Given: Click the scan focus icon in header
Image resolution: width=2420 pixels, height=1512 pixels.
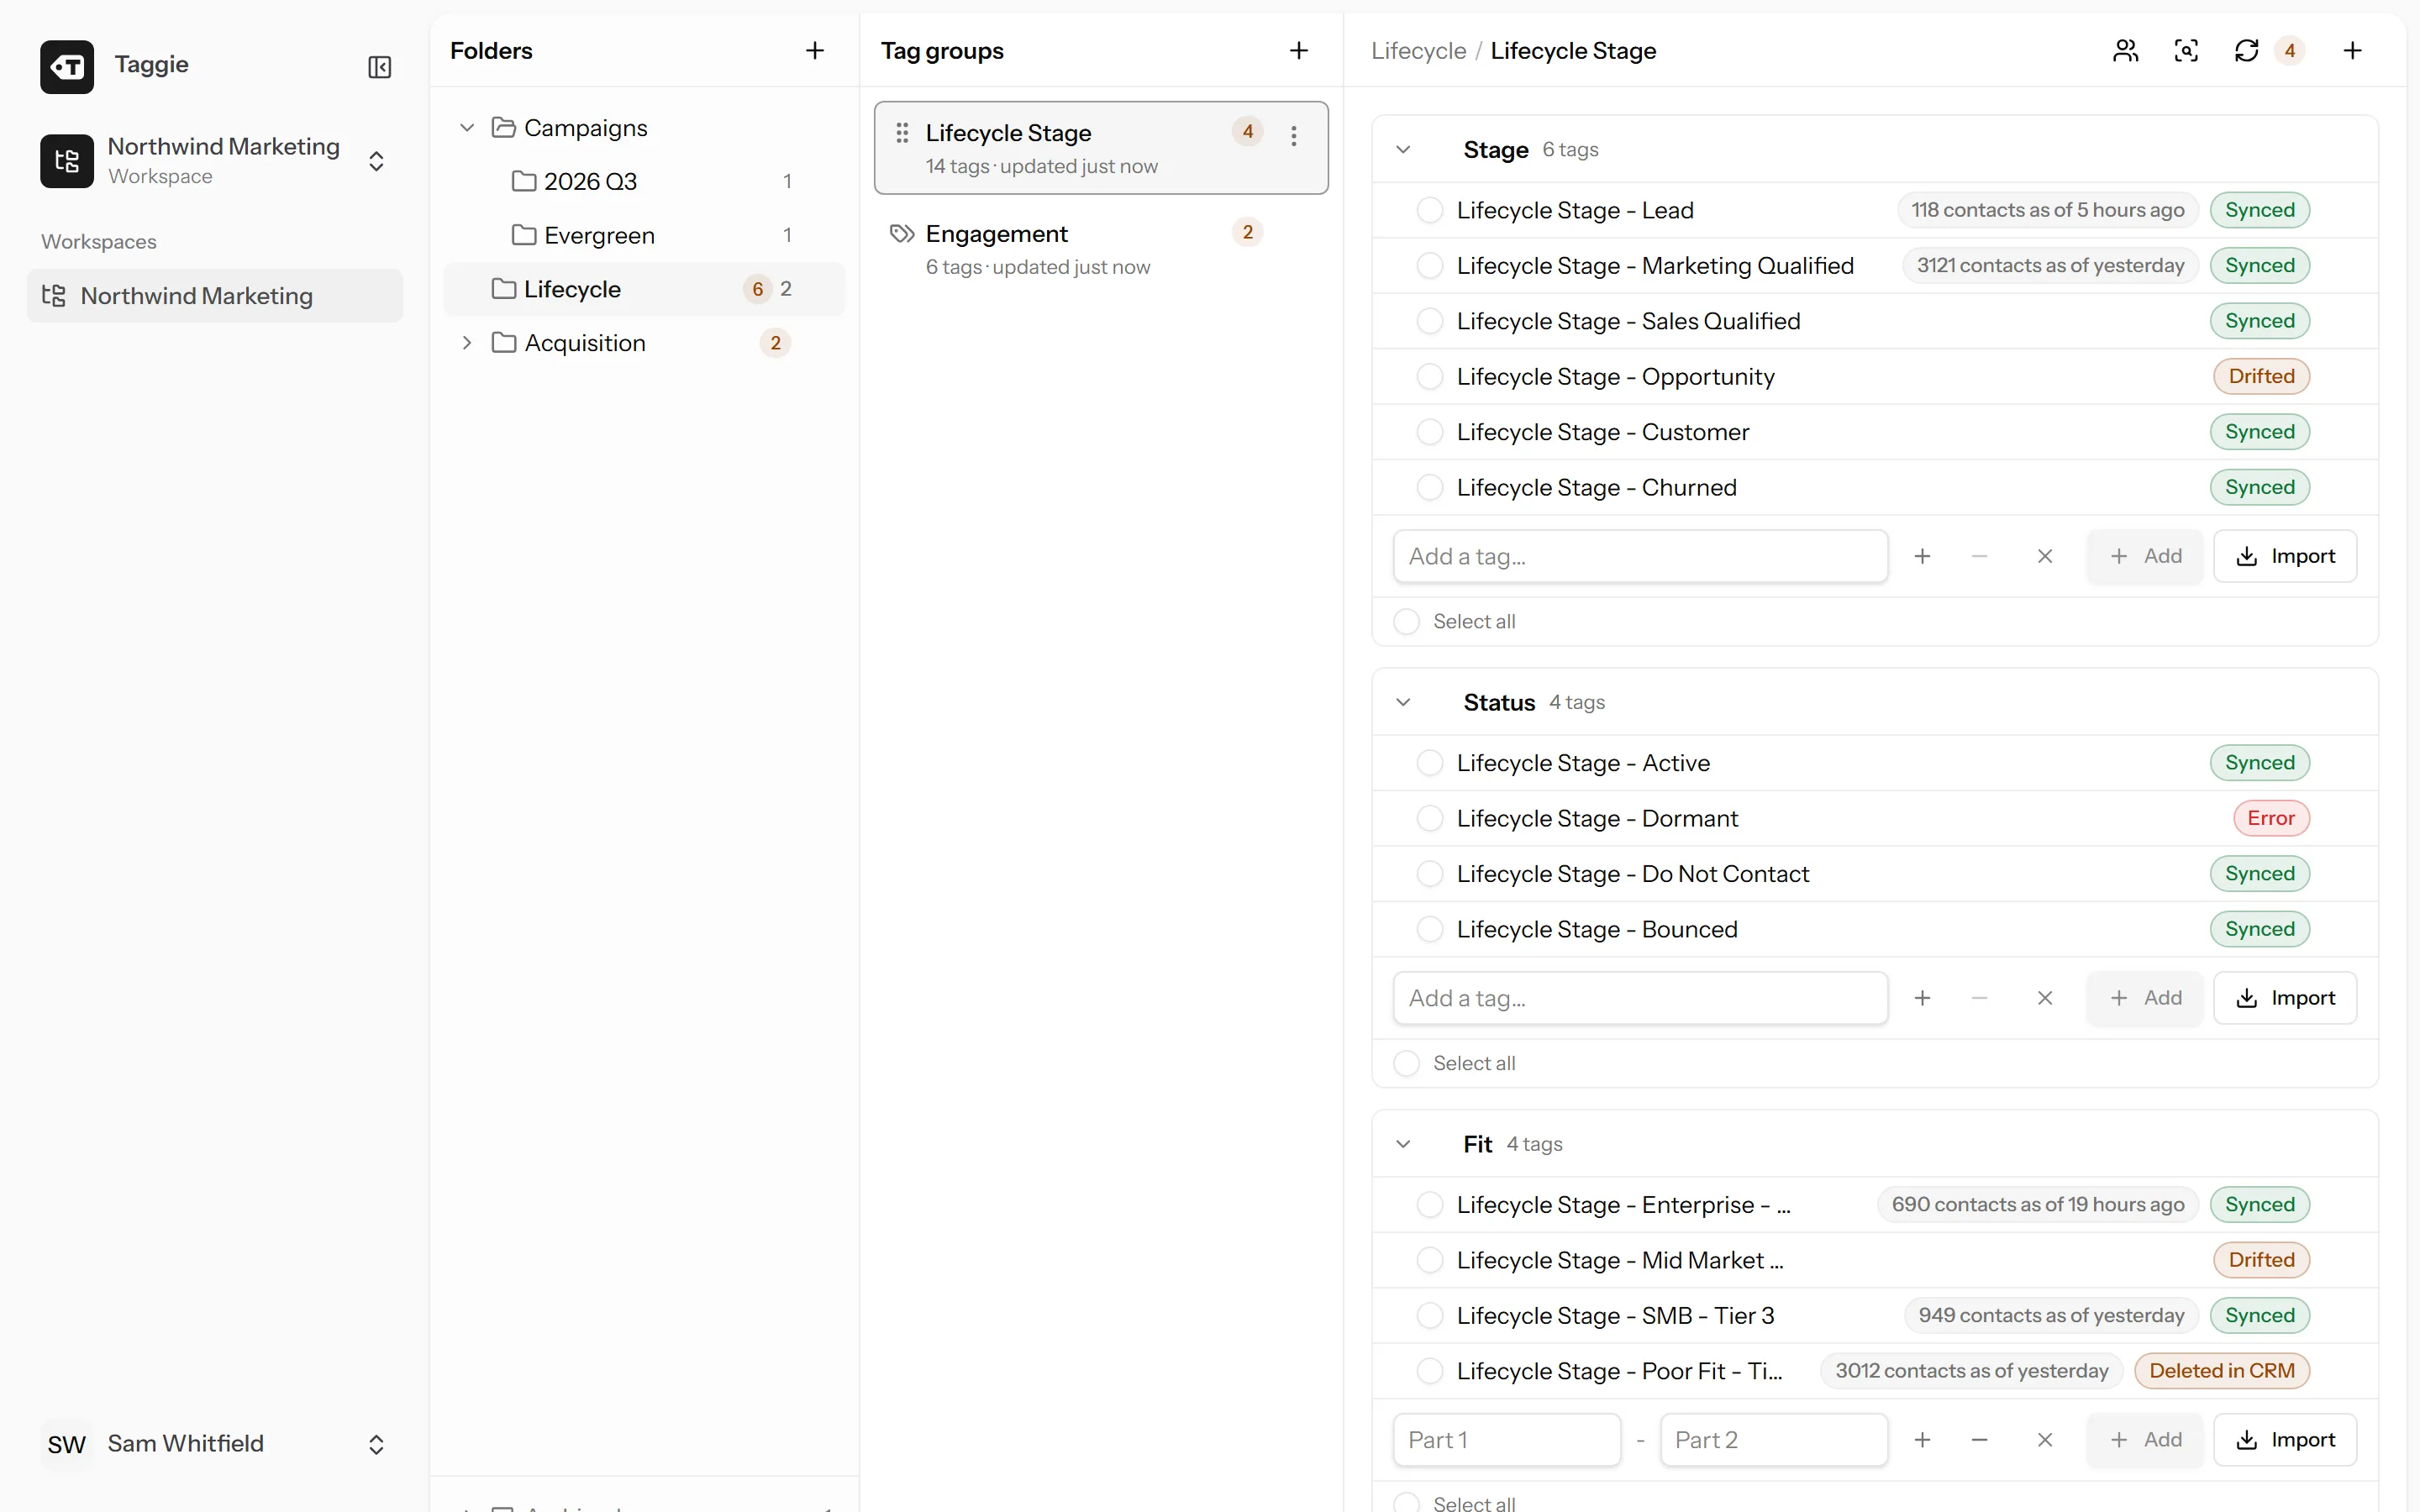Looking at the screenshot, I should tap(2186, 51).
